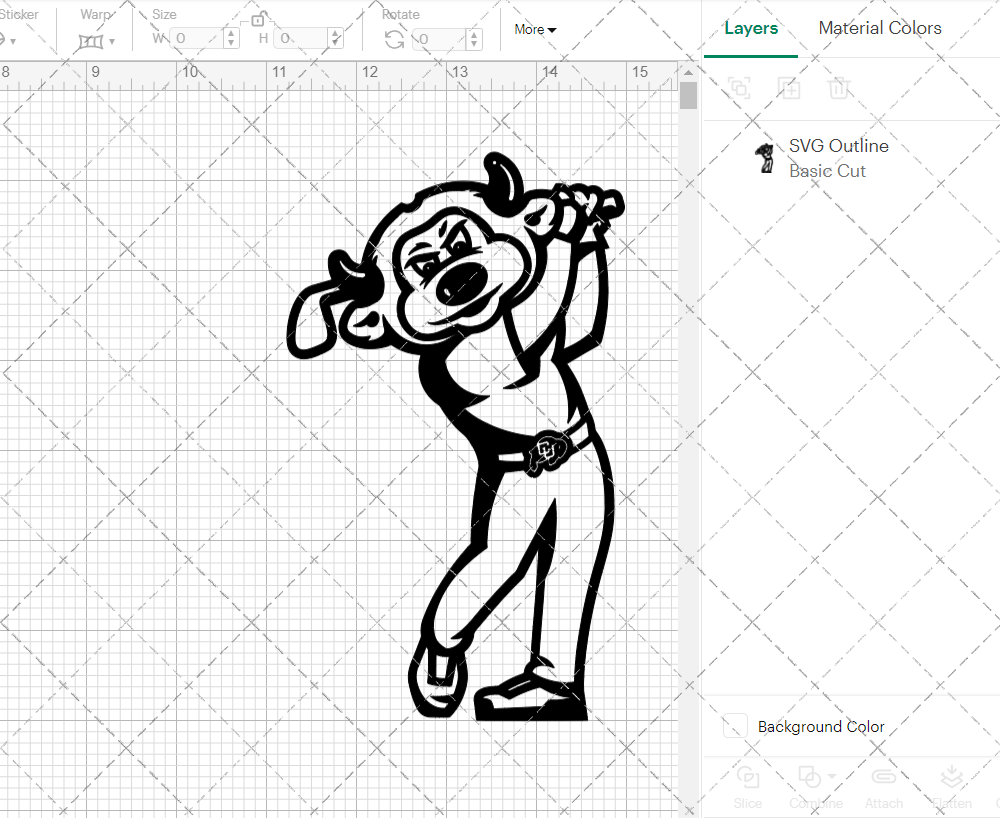Open the More dropdown menu
The width and height of the screenshot is (1000, 818).
535,29
